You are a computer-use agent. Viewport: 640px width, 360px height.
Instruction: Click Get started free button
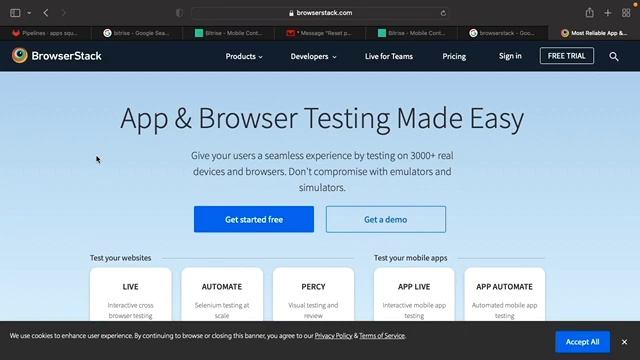pos(254,219)
